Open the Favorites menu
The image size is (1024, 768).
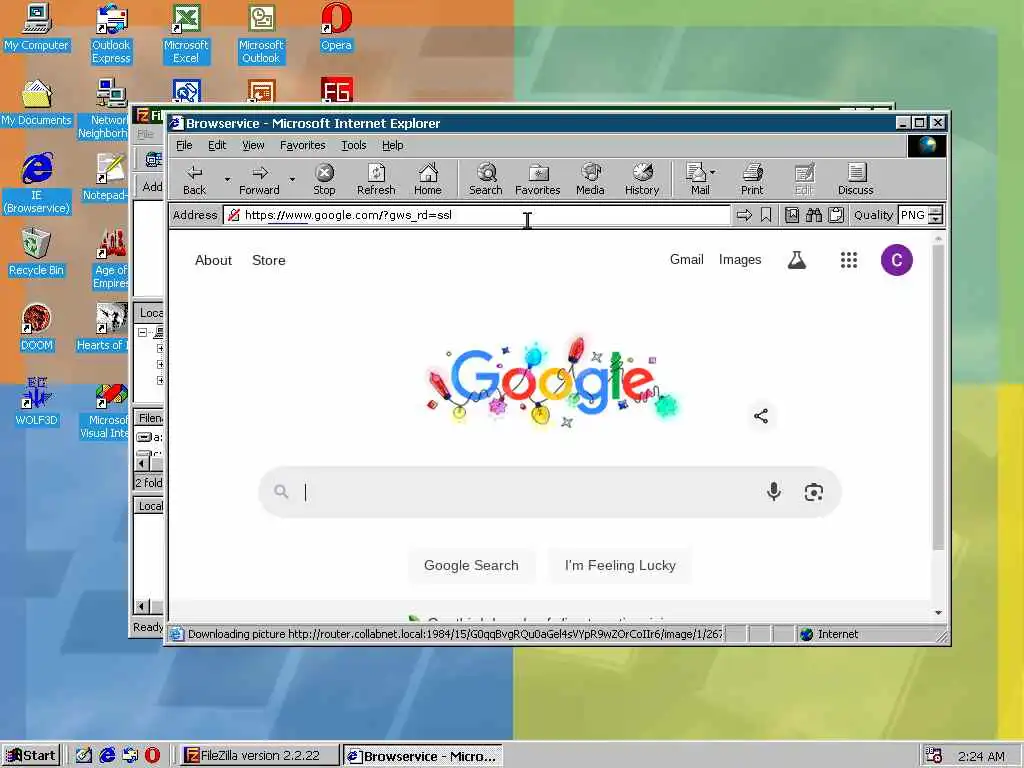(302, 145)
